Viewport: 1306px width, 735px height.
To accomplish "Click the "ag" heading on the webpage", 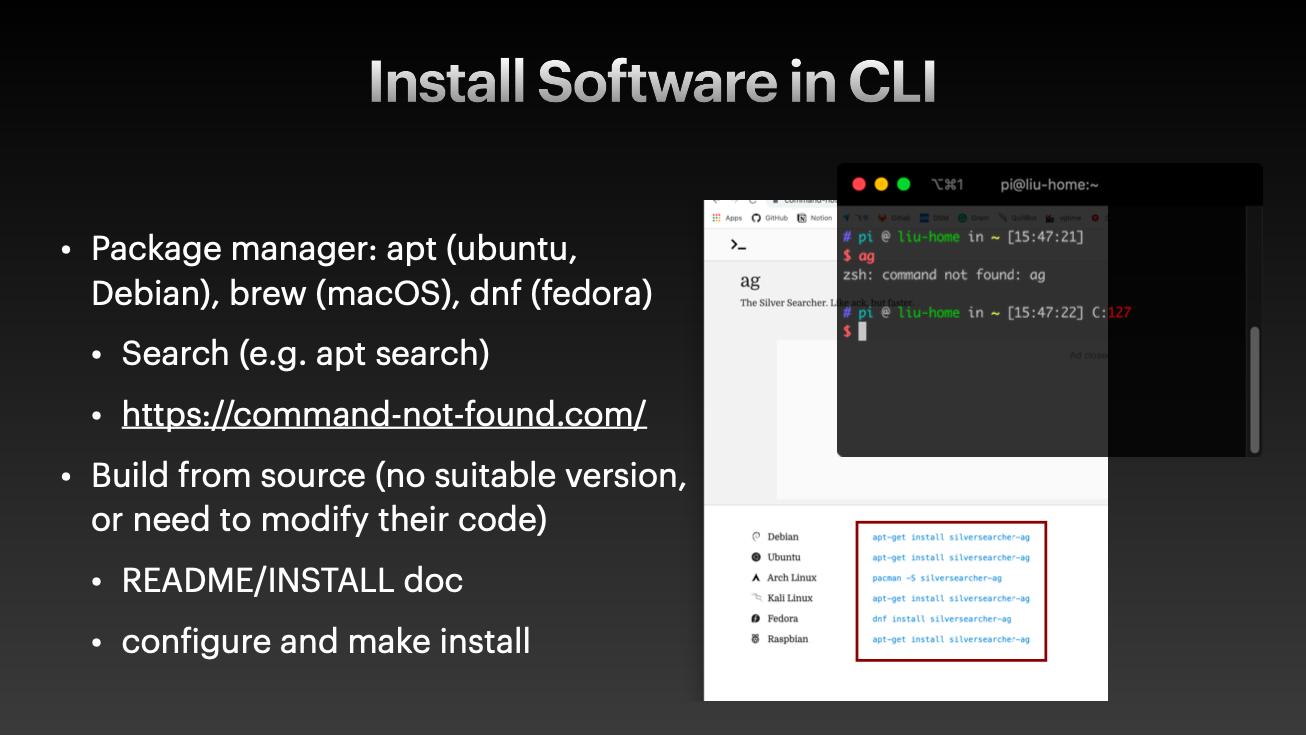I will [x=749, y=282].
